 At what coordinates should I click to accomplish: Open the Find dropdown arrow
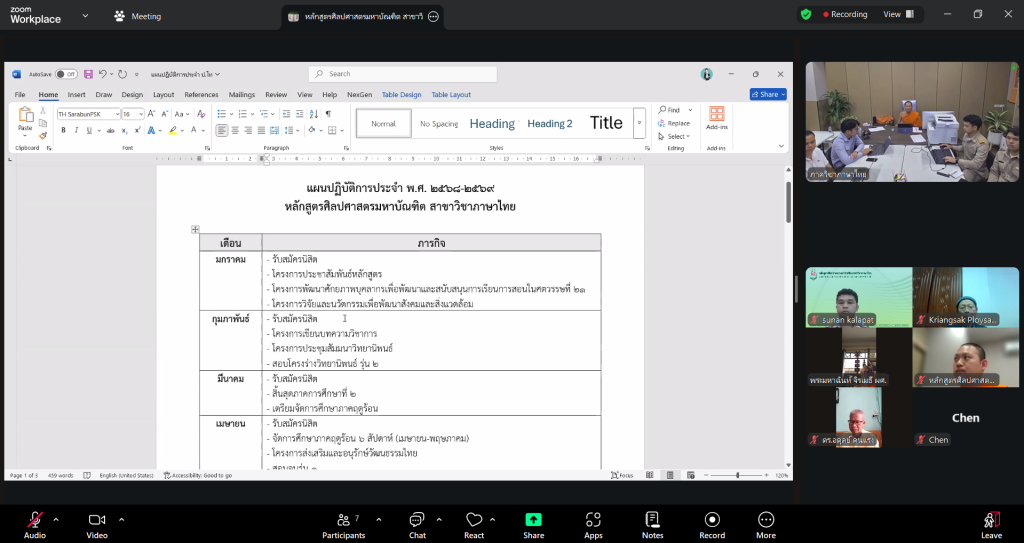point(690,110)
